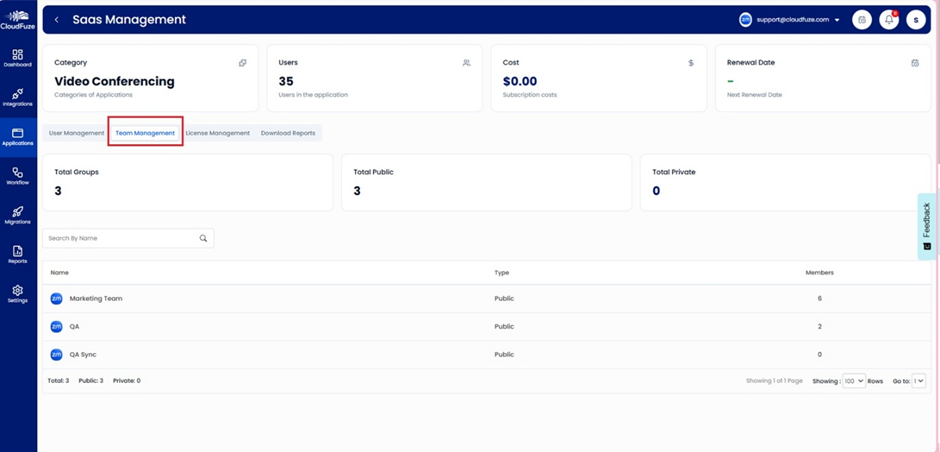The width and height of the screenshot is (940, 452).
Task: Click the back arrow beside Saas Management
Action: [57, 20]
